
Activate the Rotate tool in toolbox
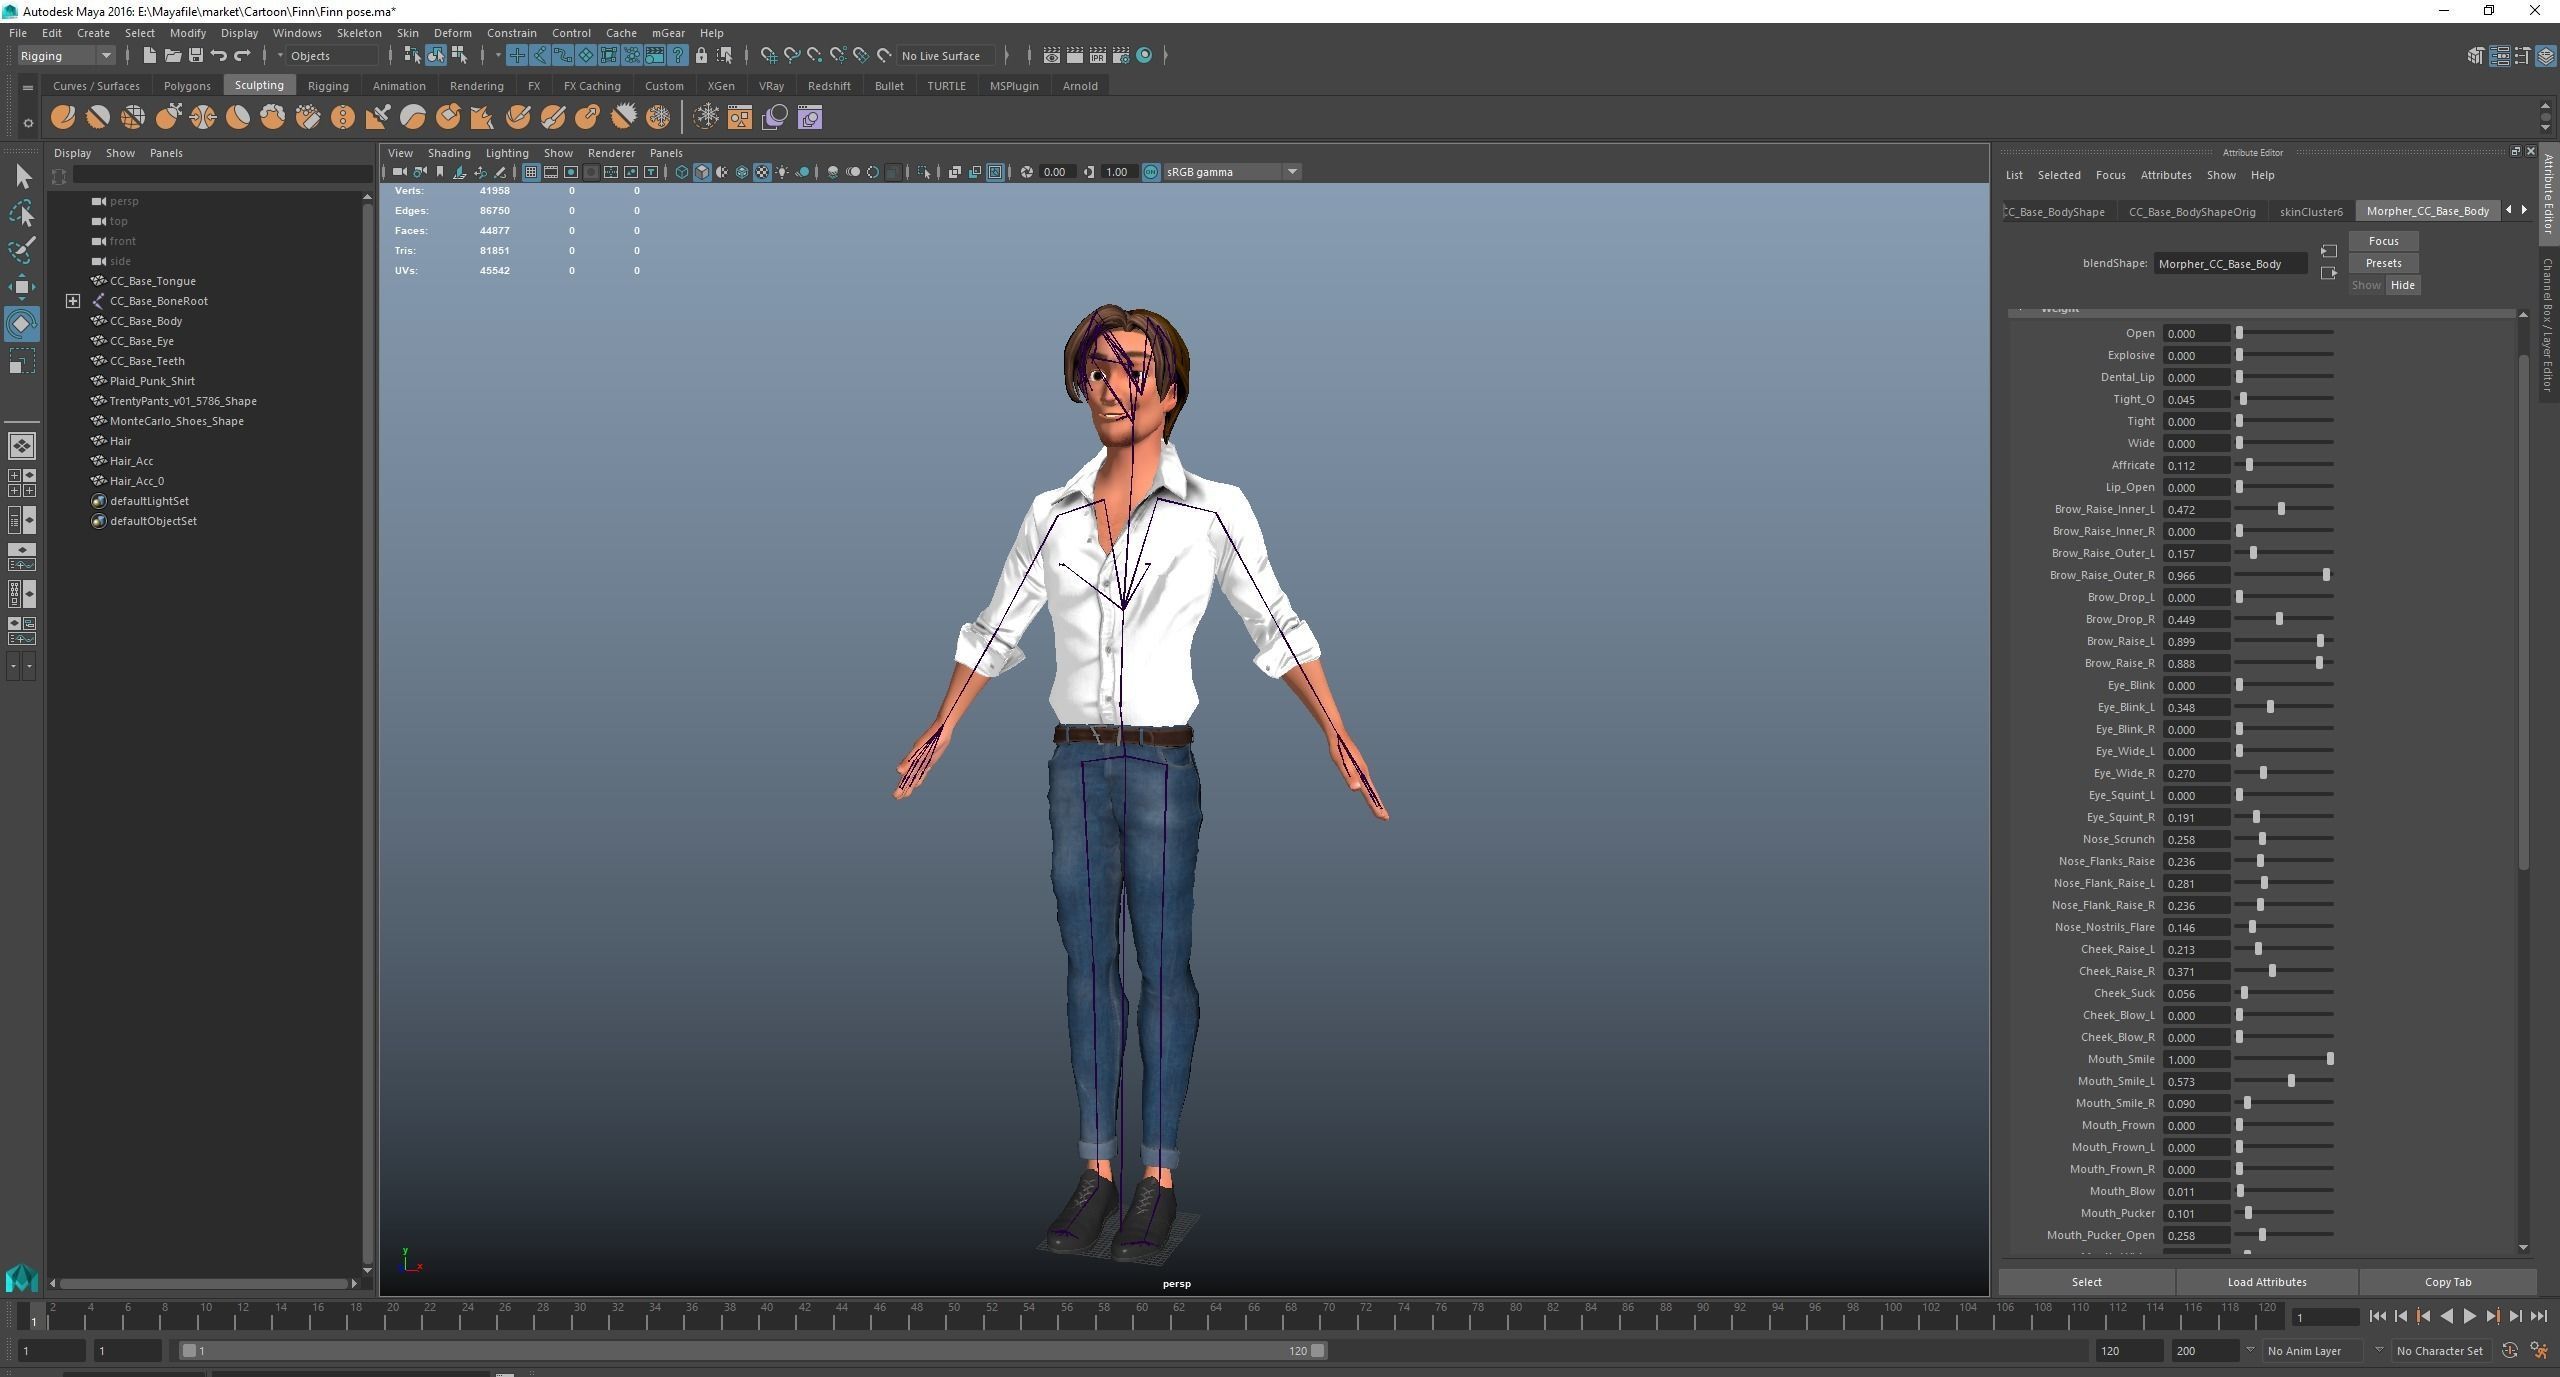(x=22, y=324)
